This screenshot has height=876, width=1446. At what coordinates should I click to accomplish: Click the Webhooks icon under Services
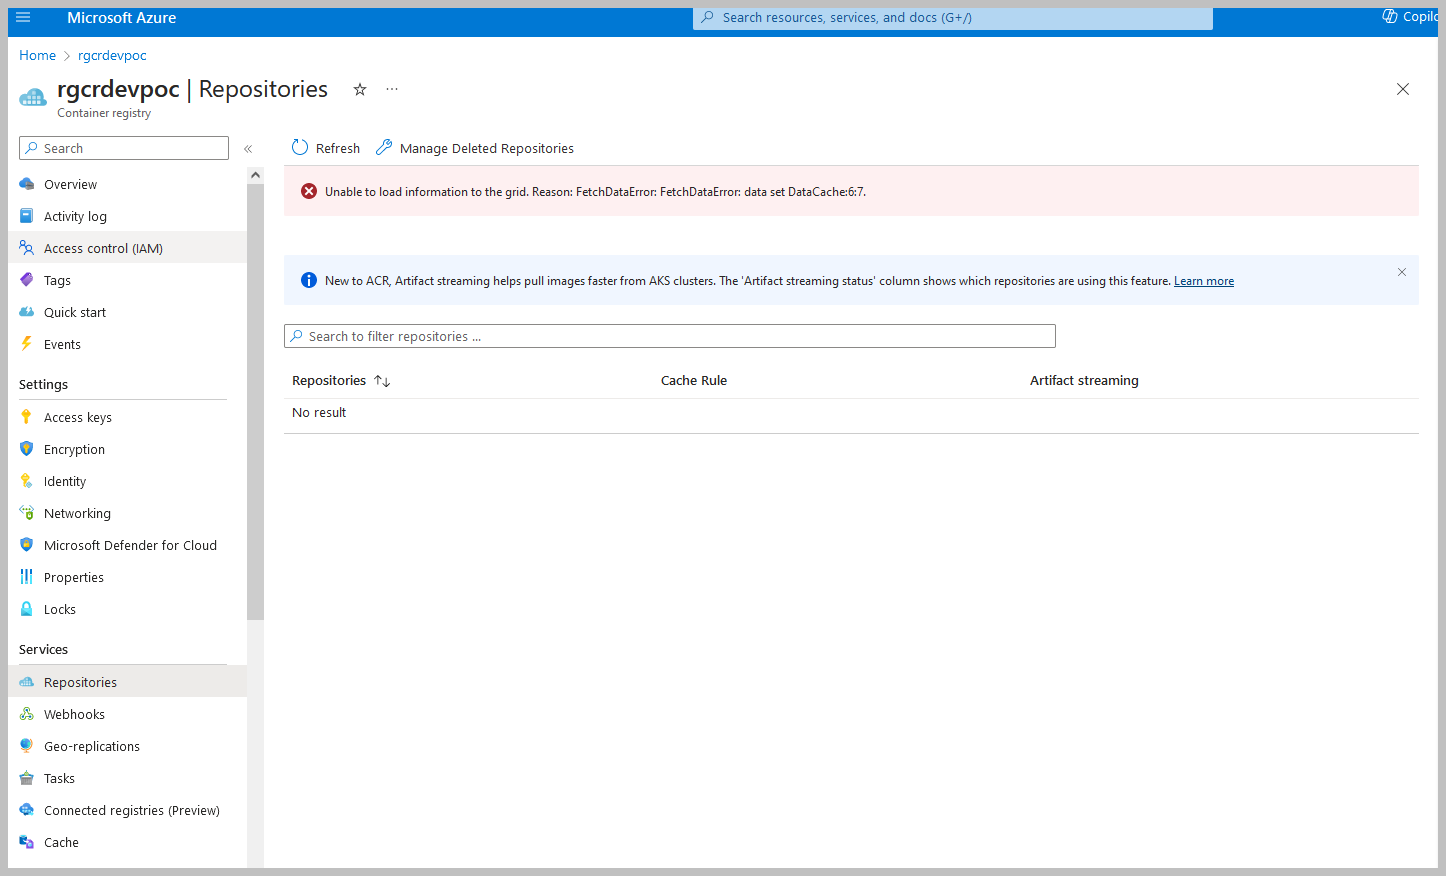pos(27,714)
